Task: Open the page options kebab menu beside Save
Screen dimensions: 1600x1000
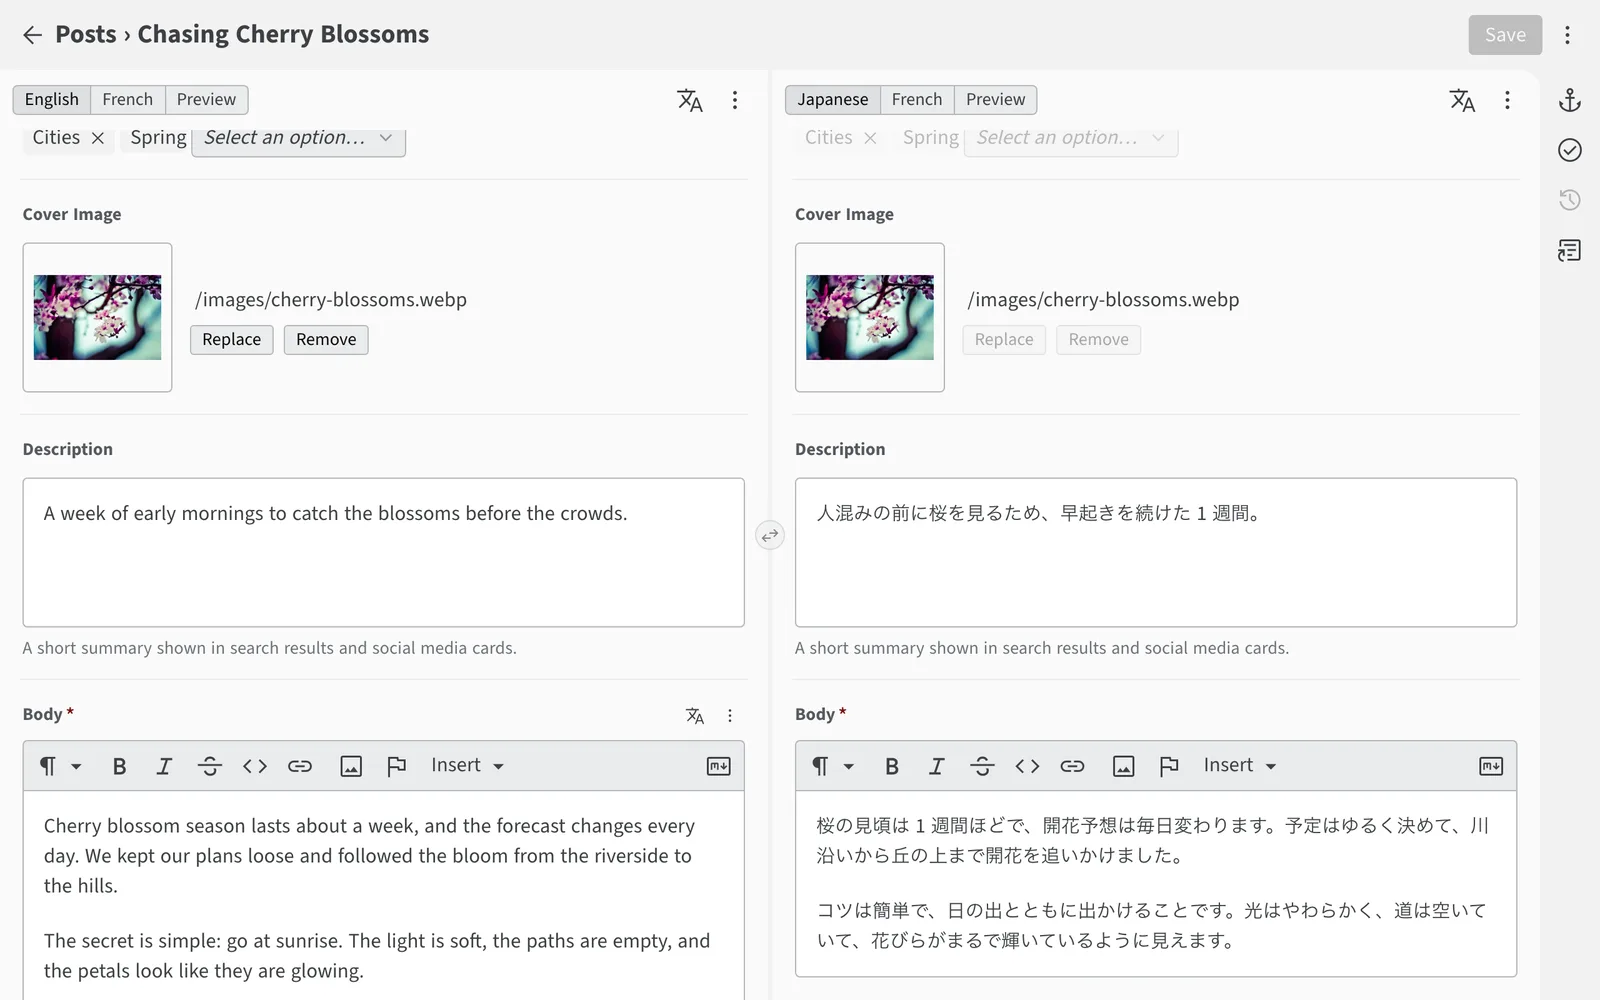Action: point(1567,35)
